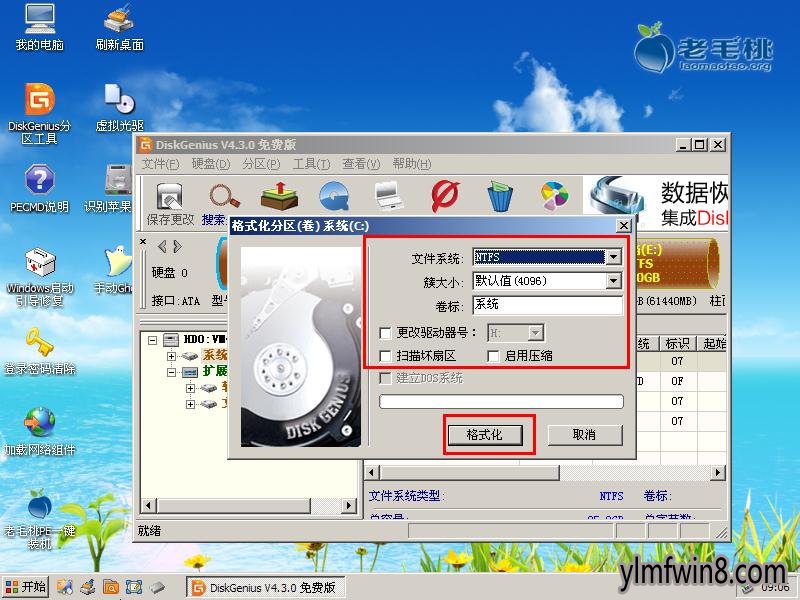Open PECMD help question mark icon

(39, 188)
